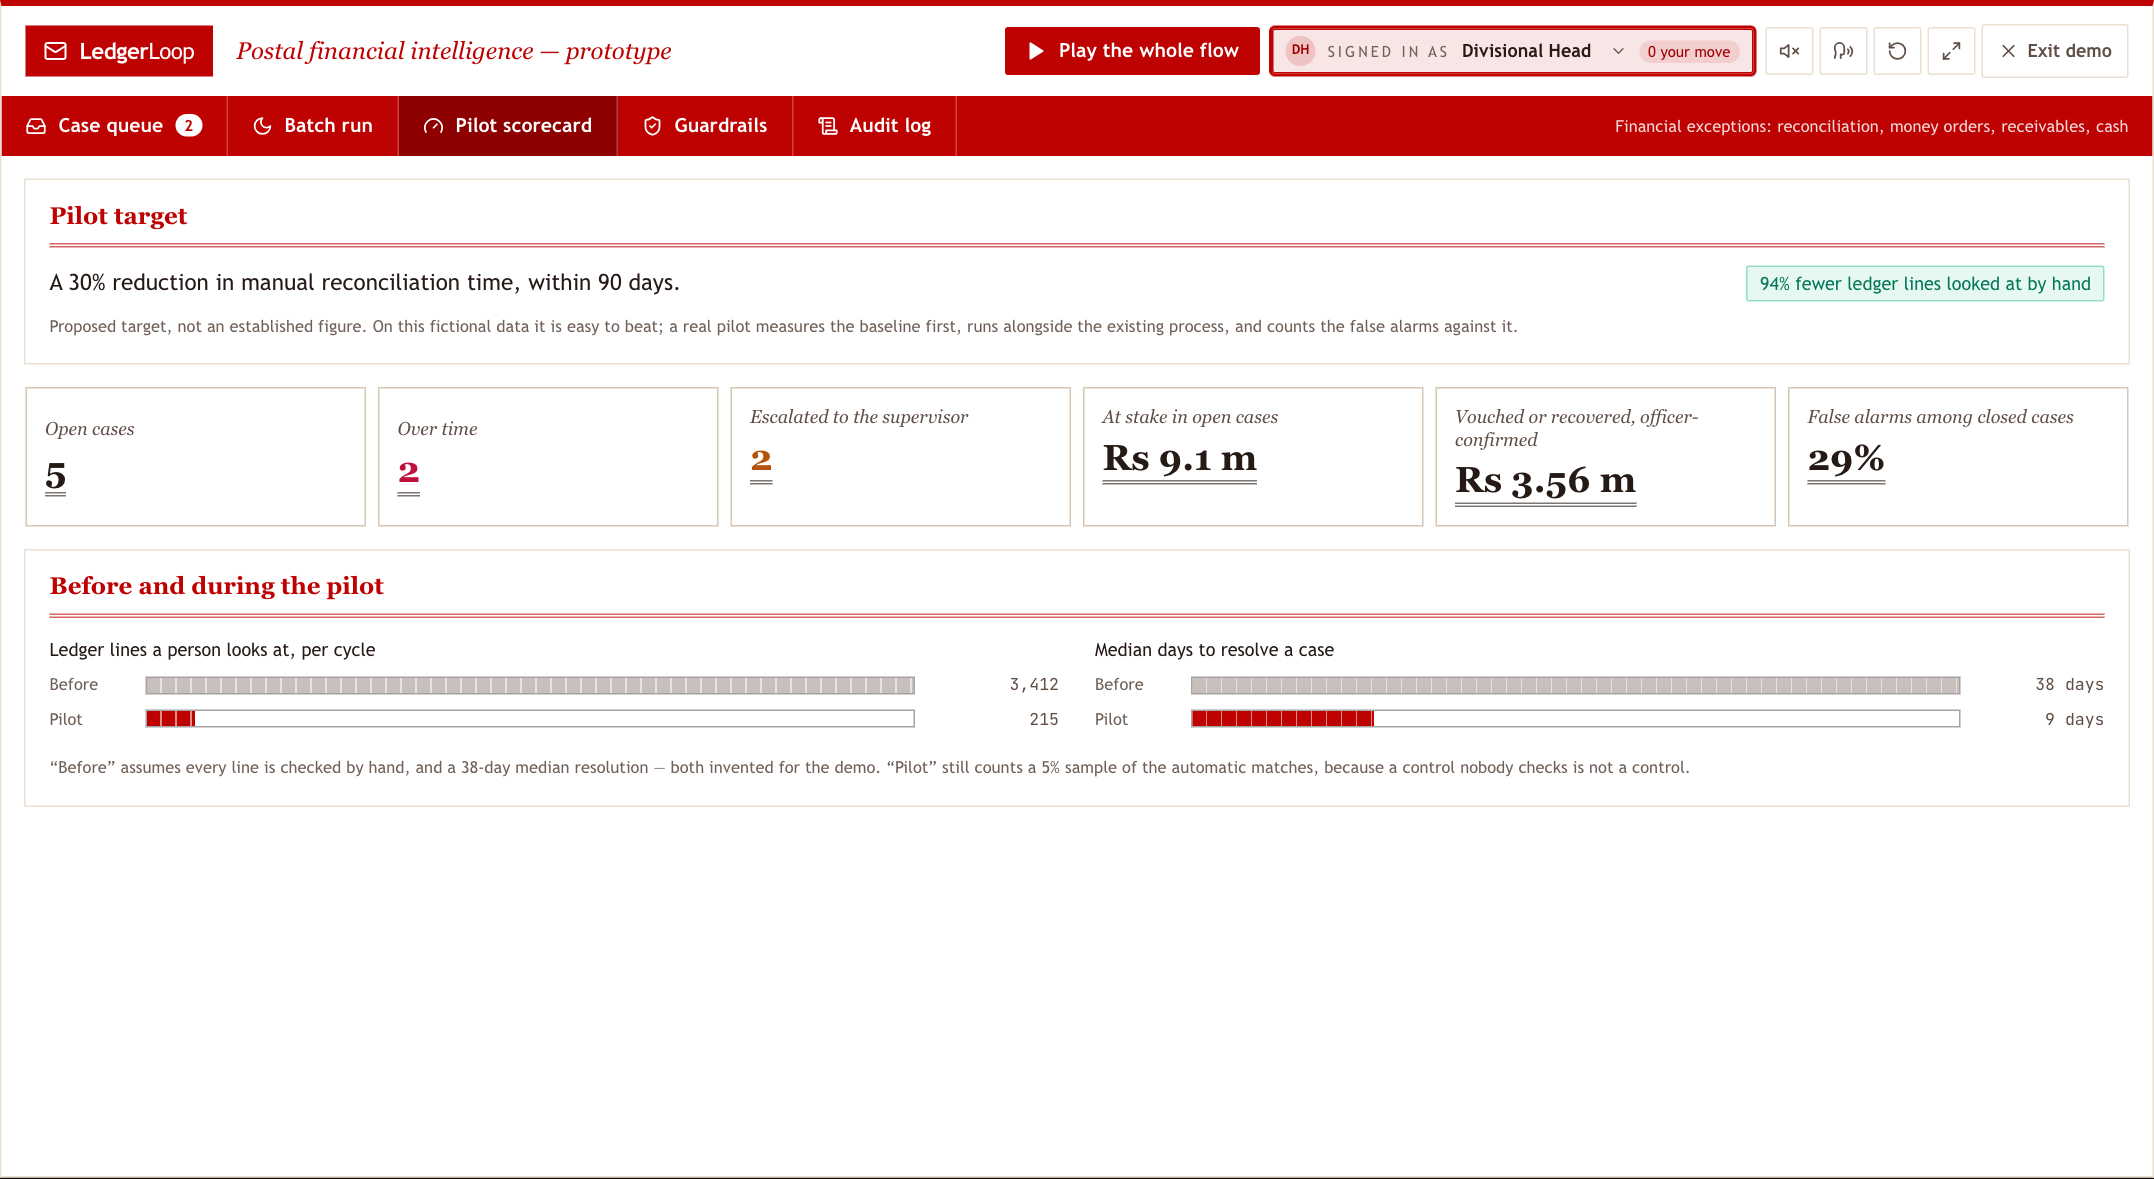Mute the demo sound with the speaker icon
Viewport: 2154px width, 1179px height.
coord(1789,51)
